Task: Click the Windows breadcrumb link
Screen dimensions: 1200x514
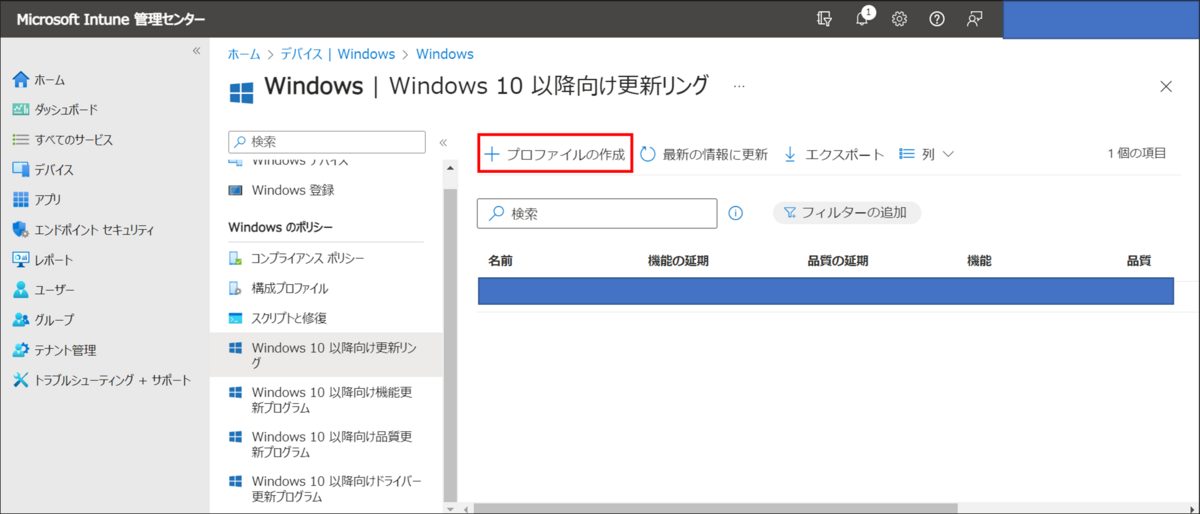Action: (445, 54)
